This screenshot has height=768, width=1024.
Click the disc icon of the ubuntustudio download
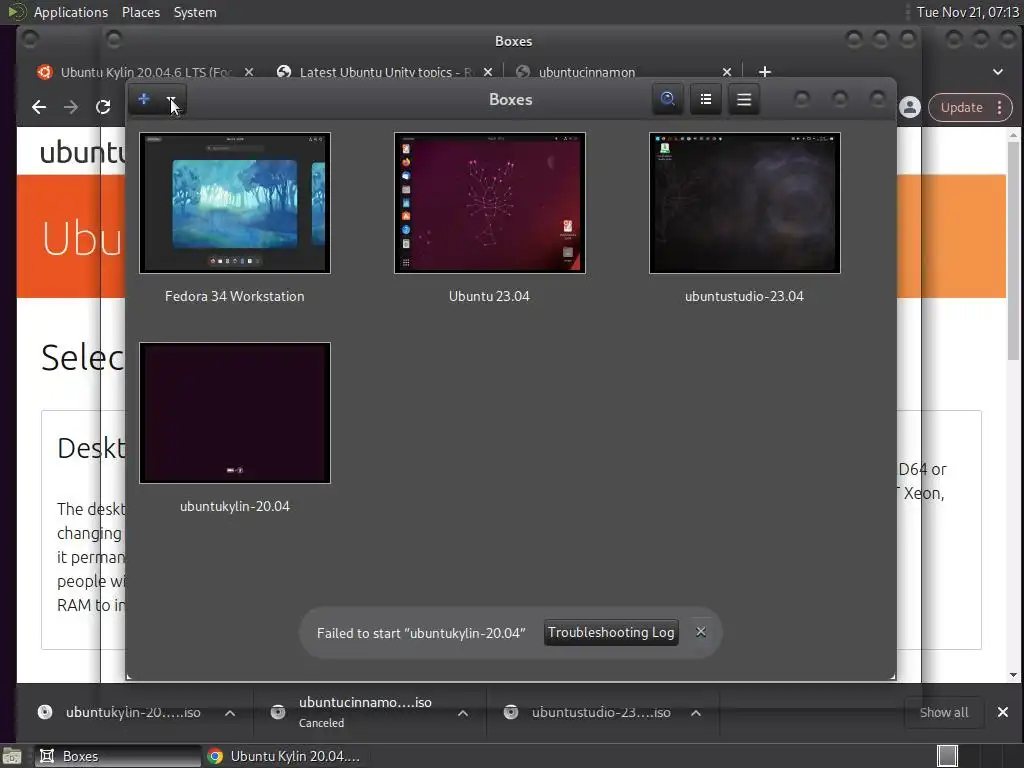511,712
